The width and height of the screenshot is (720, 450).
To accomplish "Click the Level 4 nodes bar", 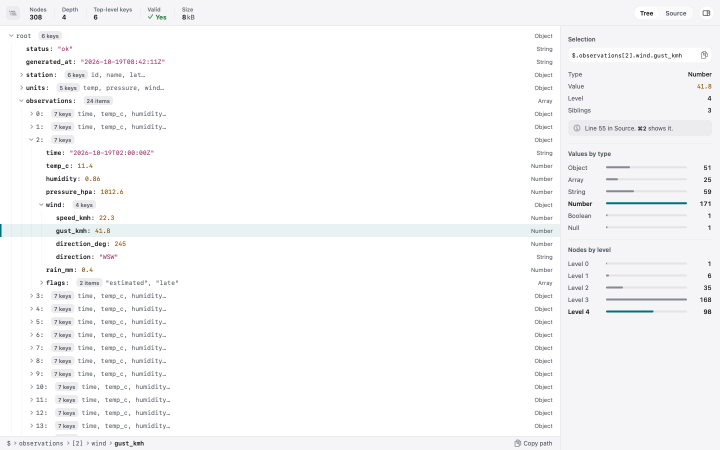I will click(x=646, y=311).
